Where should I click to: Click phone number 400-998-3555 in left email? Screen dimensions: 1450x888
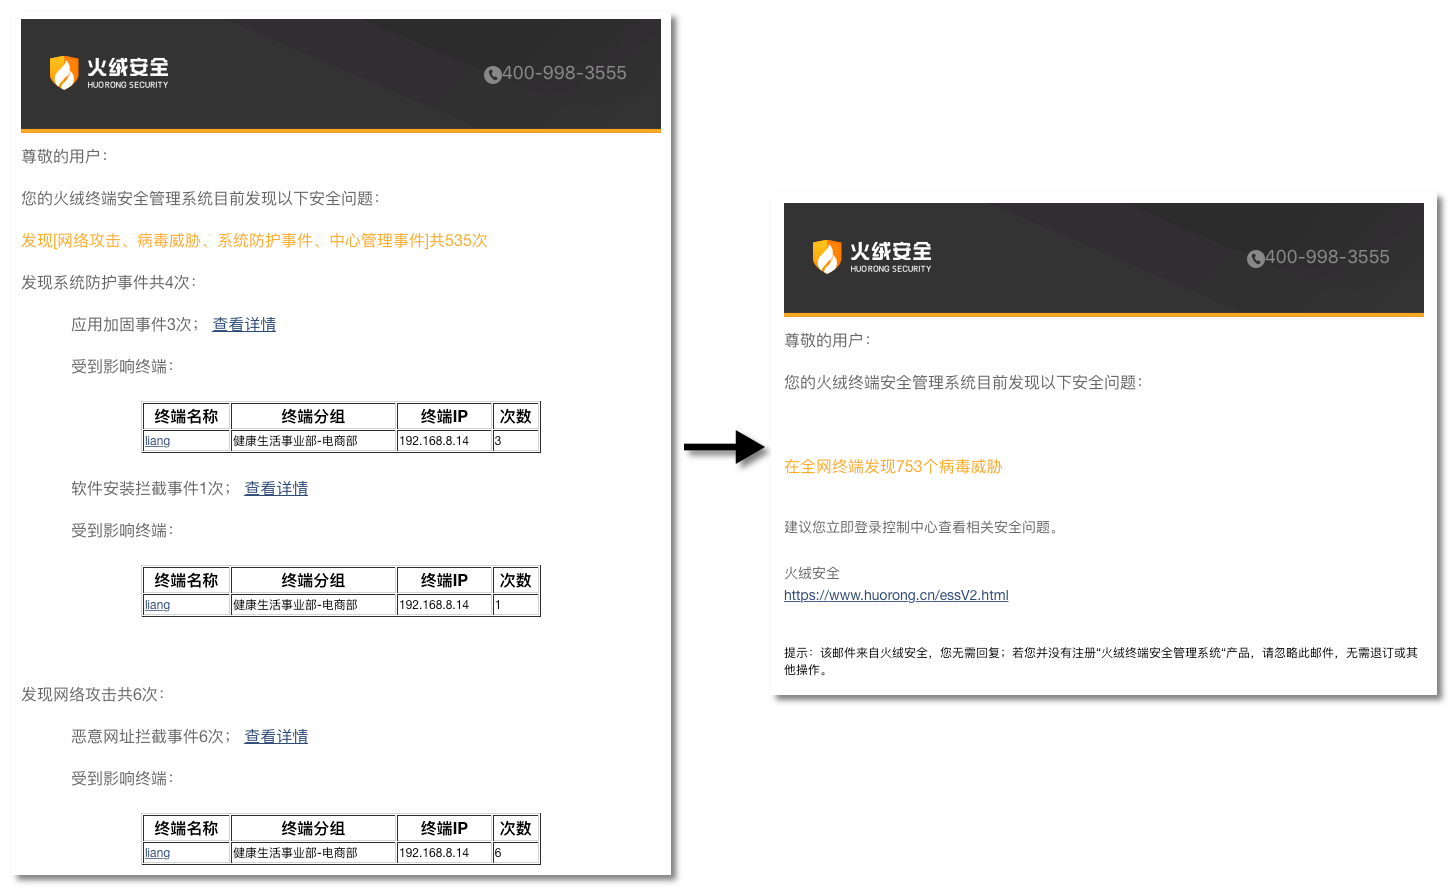(x=564, y=73)
